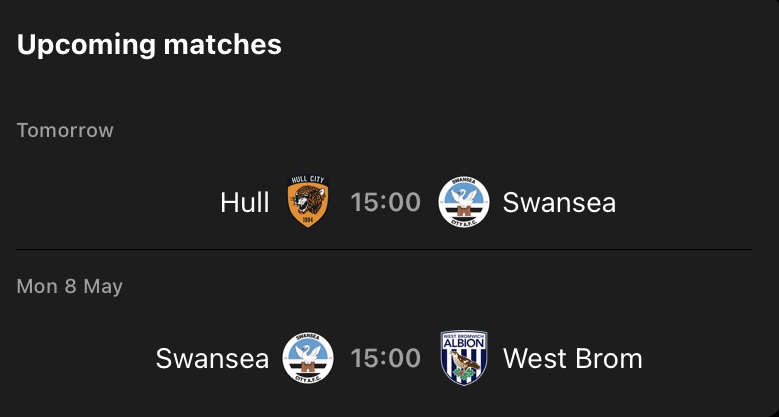The height and width of the screenshot is (417, 779).
Task: Open 15:00 kickoff for Swansea vs West Brom
Action: (386, 358)
